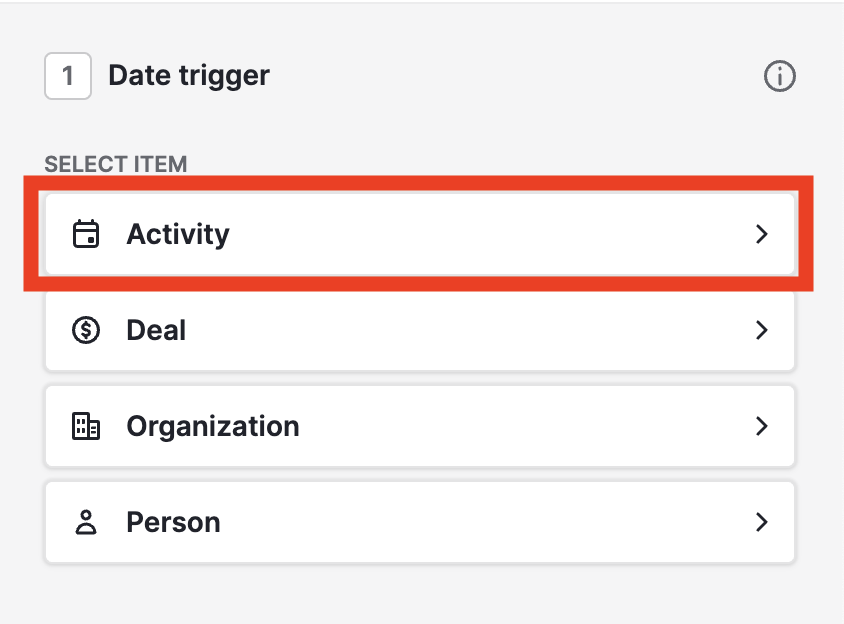Expand the Activity chevron arrow
This screenshot has height=624, width=844.
tap(762, 234)
